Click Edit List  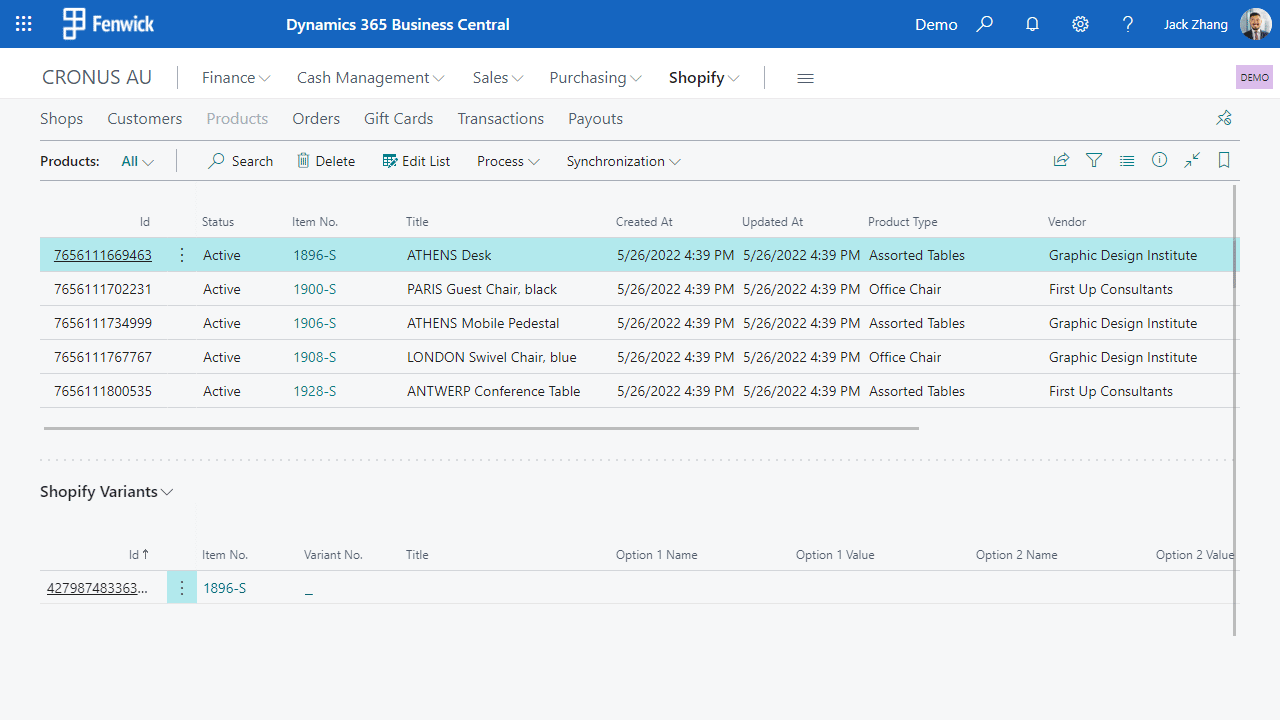[416, 161]
